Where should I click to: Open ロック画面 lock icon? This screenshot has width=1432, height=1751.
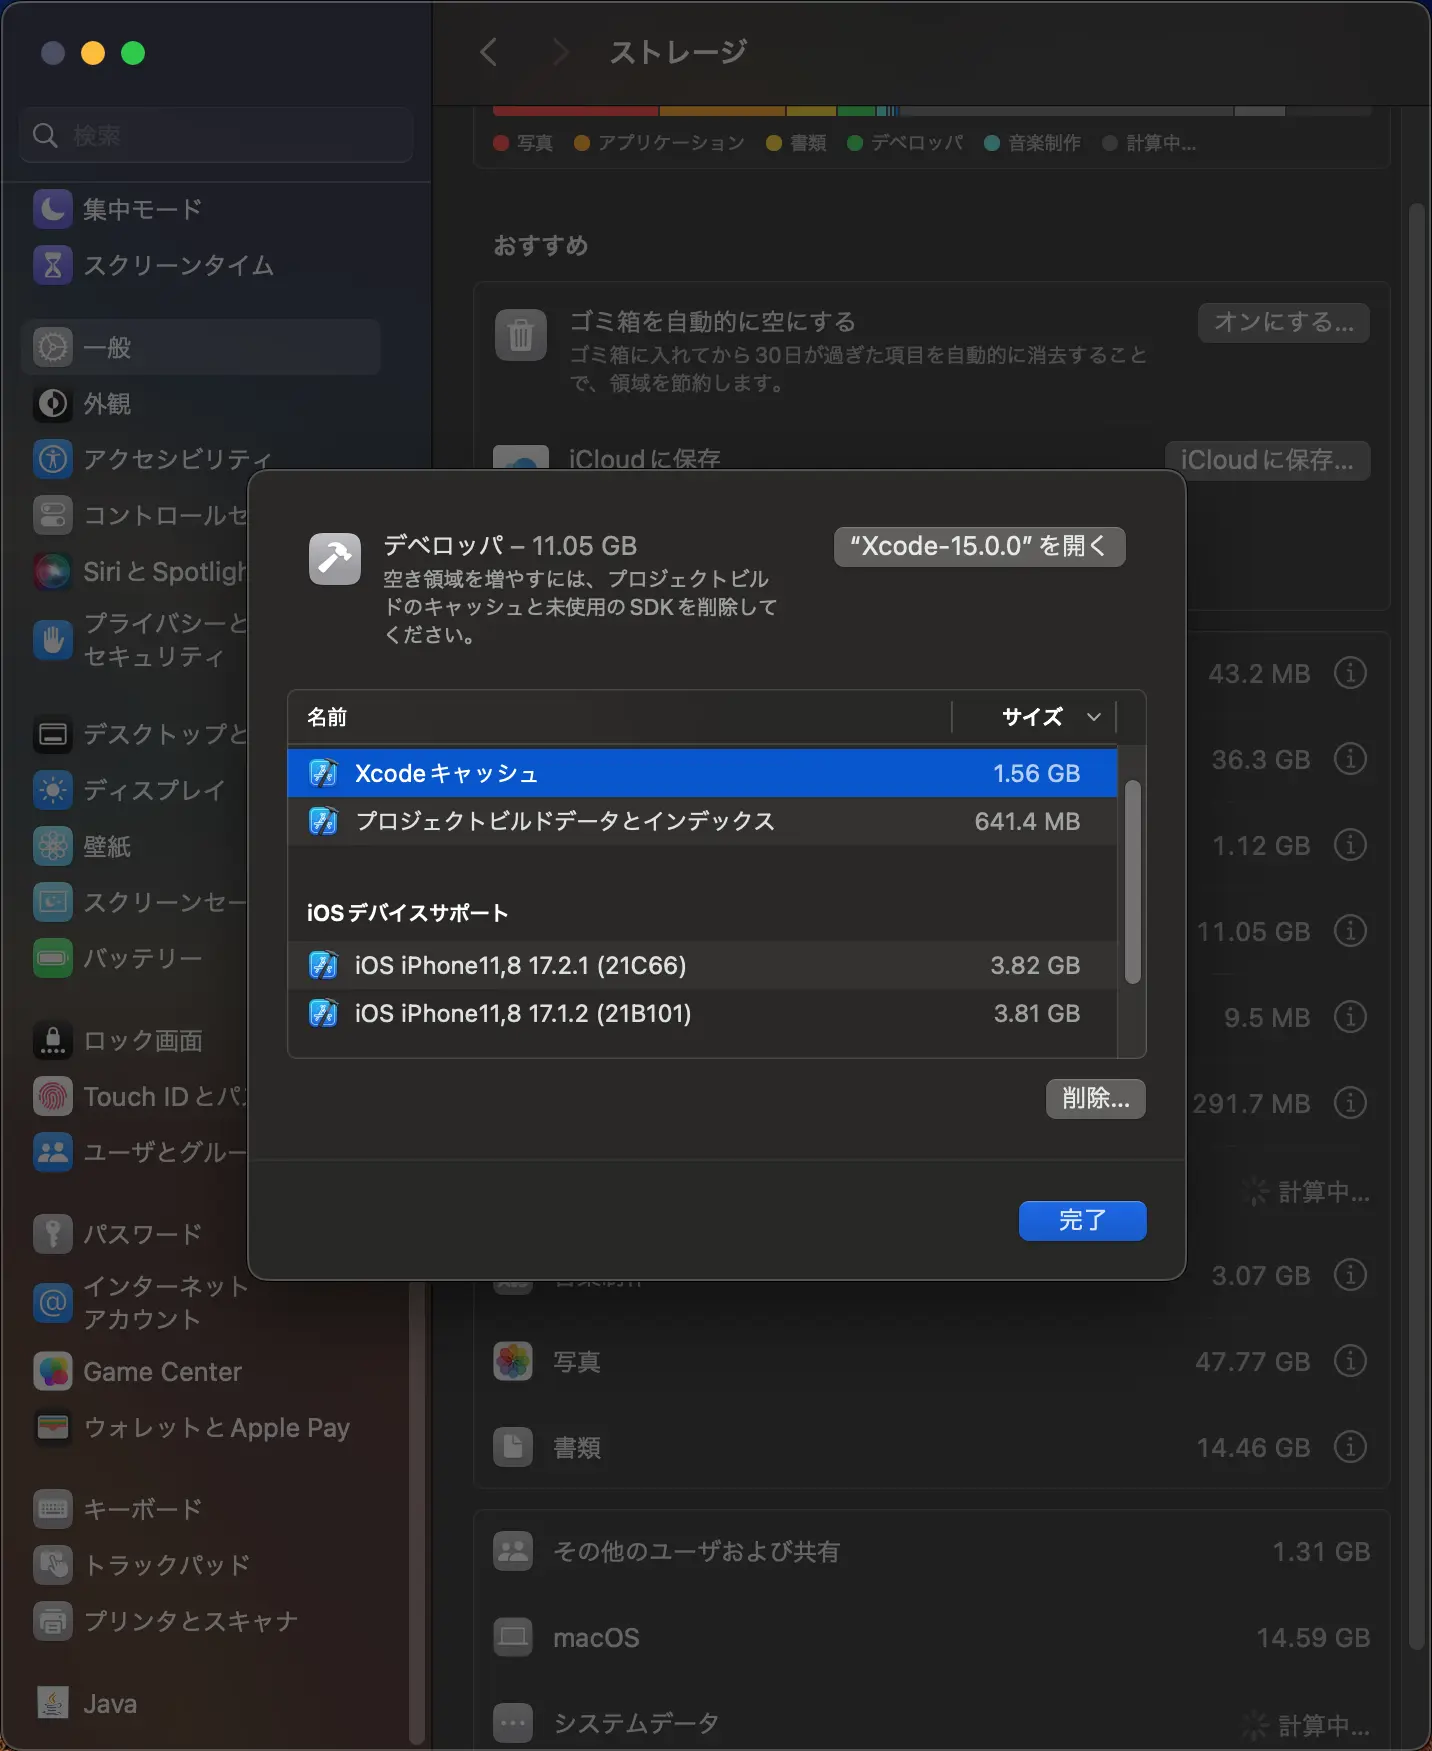pyautogui.click(x=53, y=1041)
